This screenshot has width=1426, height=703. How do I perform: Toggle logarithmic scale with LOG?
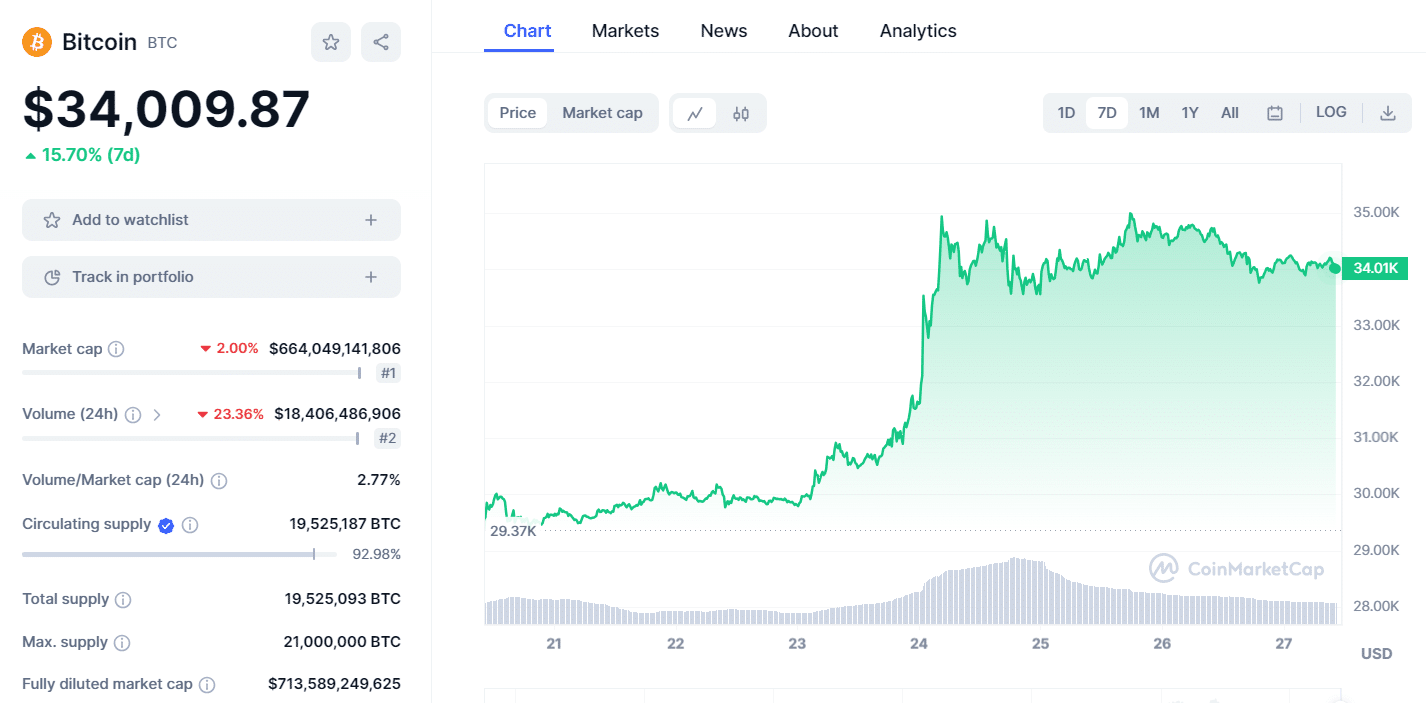[1331, 112]
